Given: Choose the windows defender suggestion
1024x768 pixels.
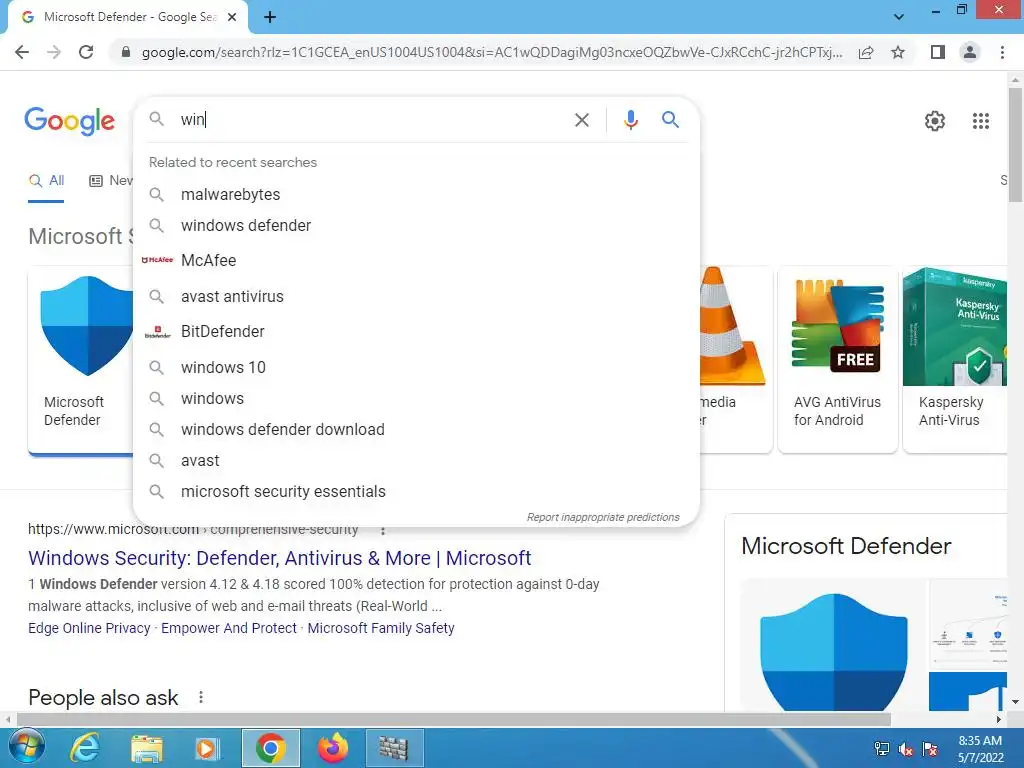Looking at the screenshot, I should [416, 225].
